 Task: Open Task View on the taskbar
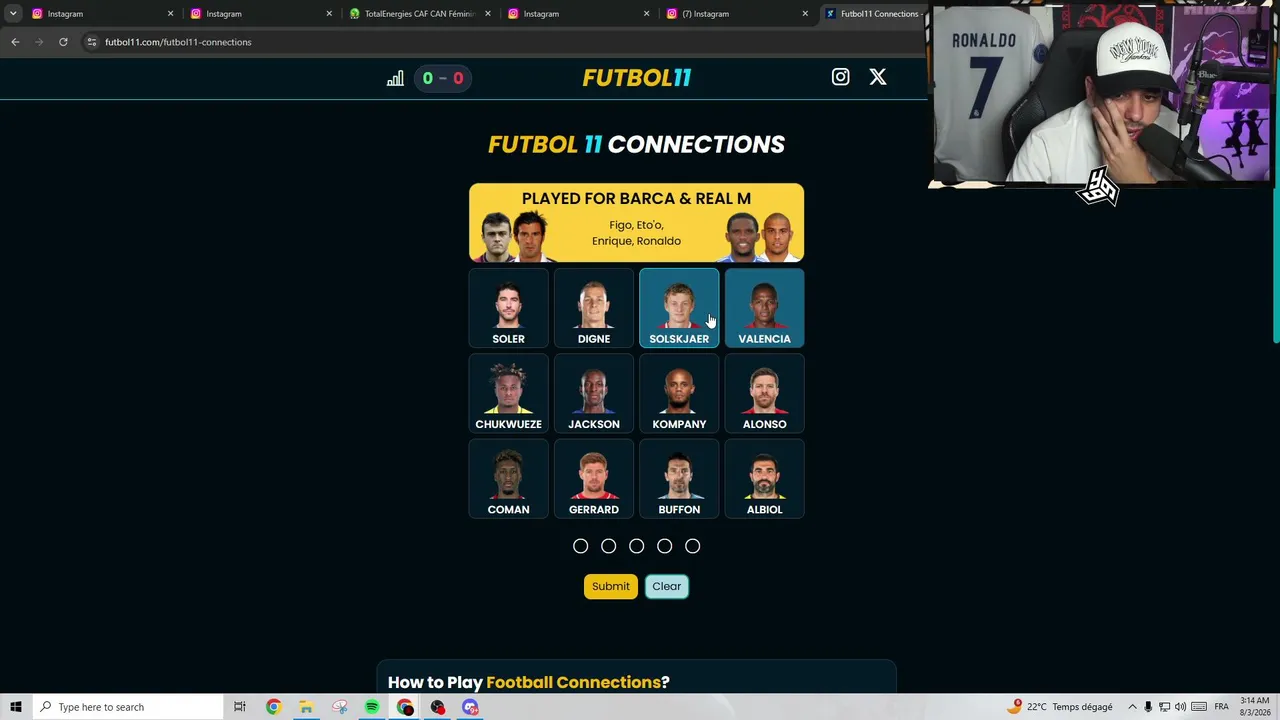coord(239,707)
